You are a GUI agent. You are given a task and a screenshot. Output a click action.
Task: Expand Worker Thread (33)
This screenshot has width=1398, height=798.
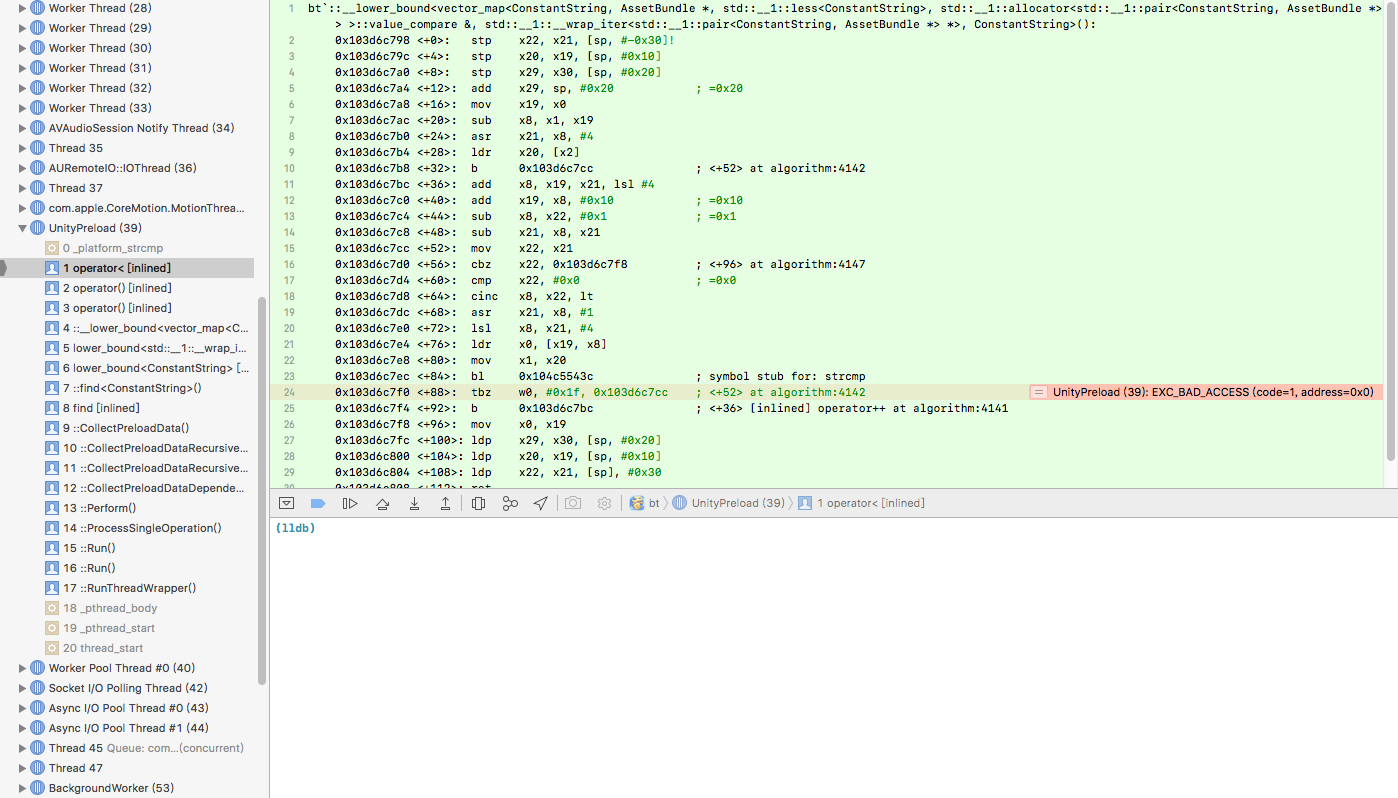click(22, 108)
